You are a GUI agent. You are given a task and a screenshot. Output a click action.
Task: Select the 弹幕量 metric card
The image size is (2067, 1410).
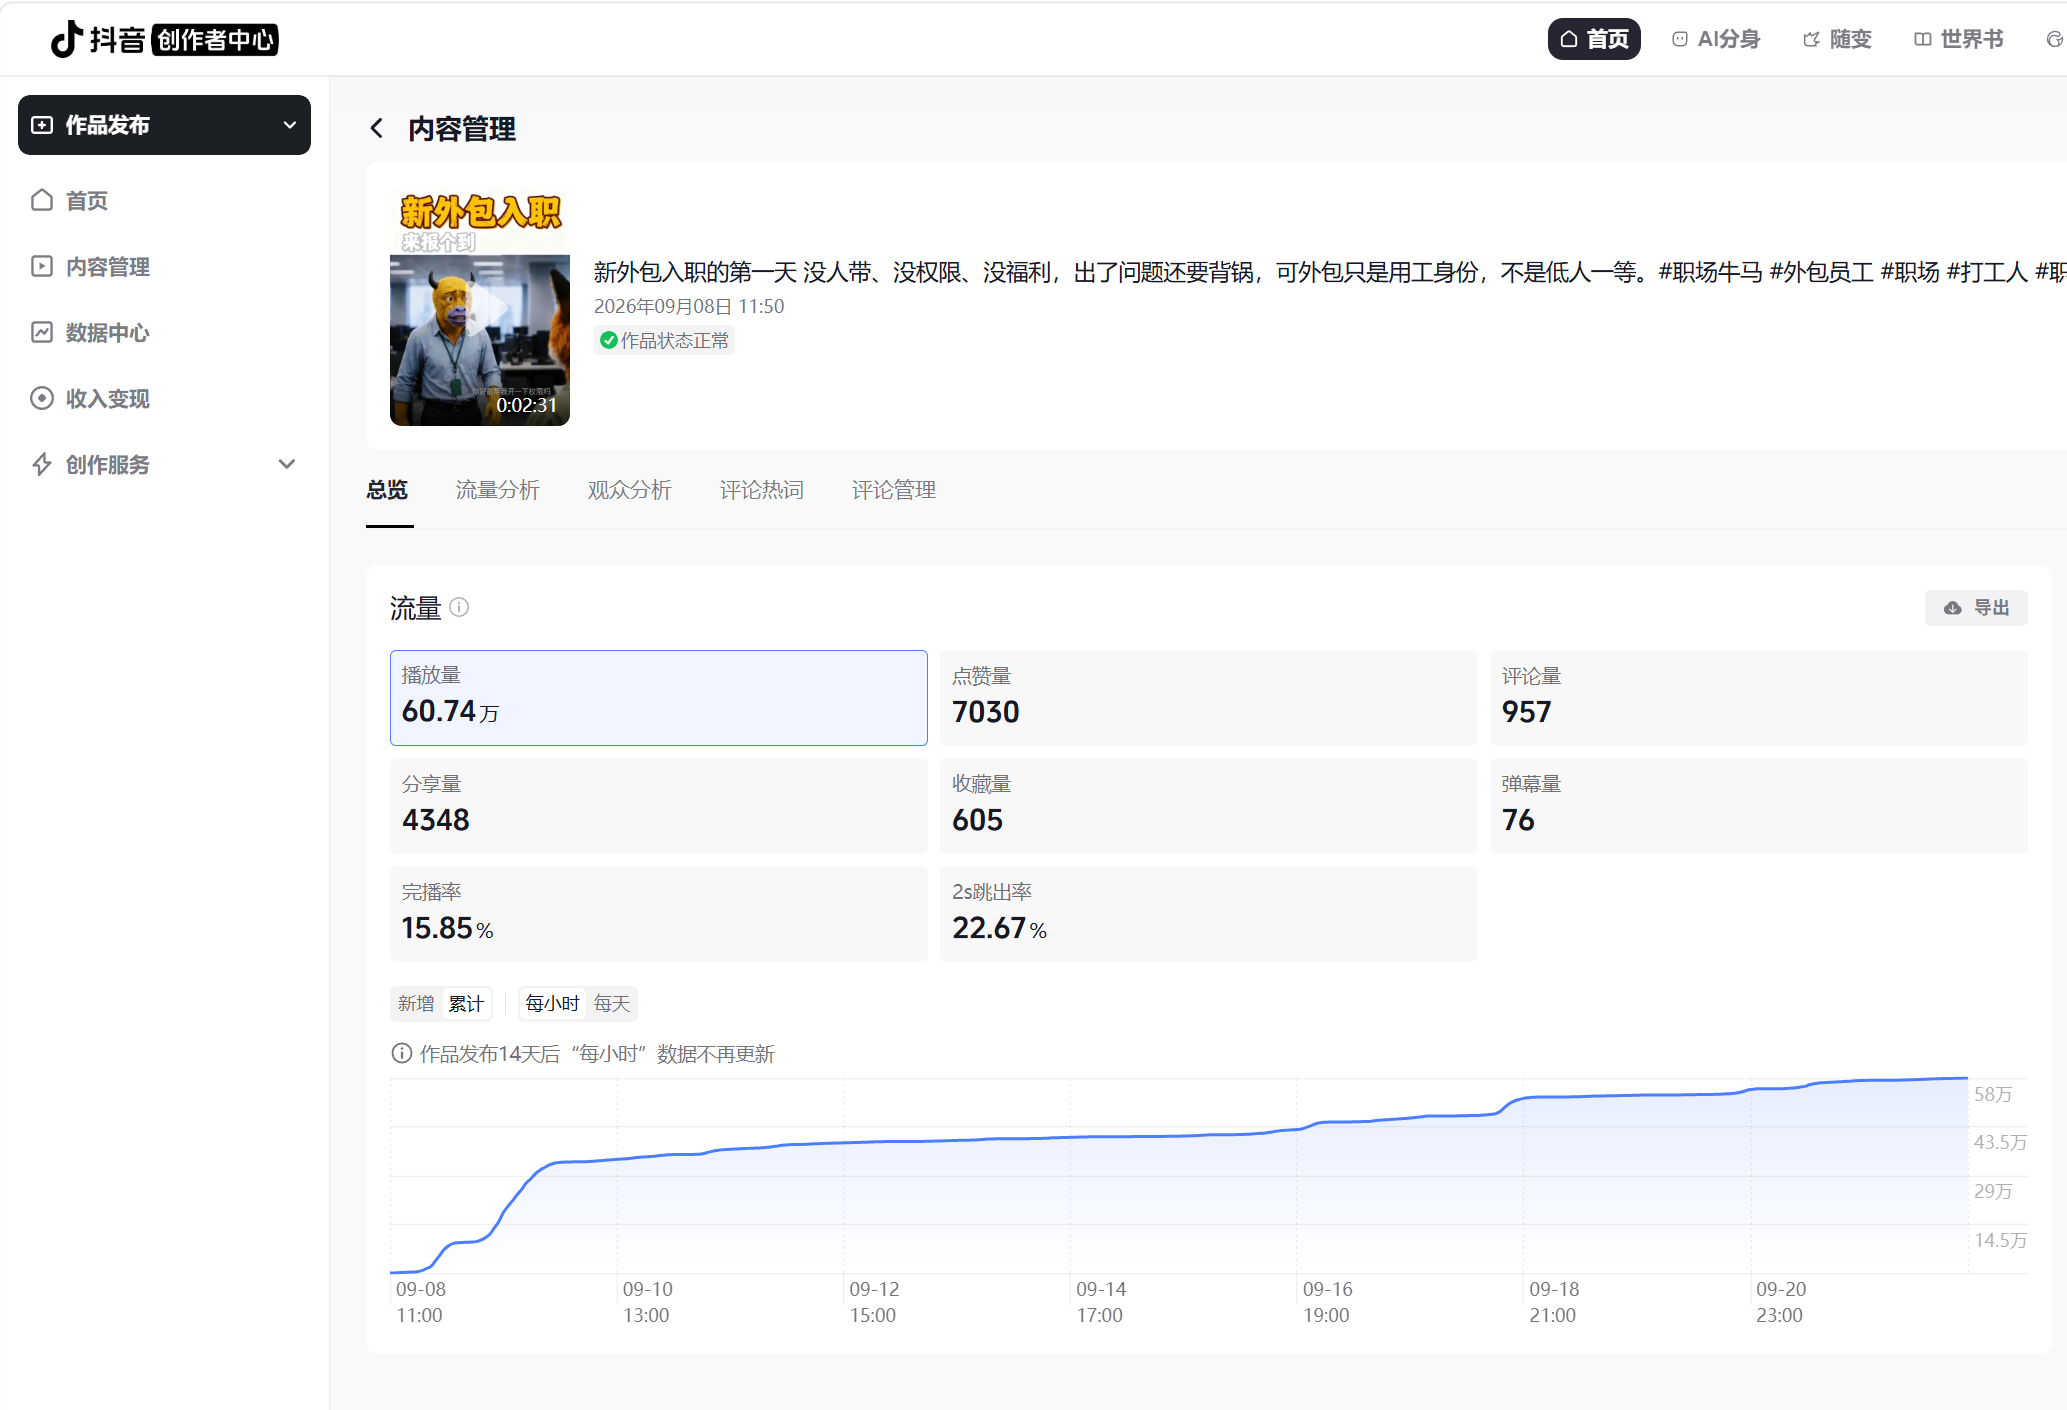tap(1759, 806)
